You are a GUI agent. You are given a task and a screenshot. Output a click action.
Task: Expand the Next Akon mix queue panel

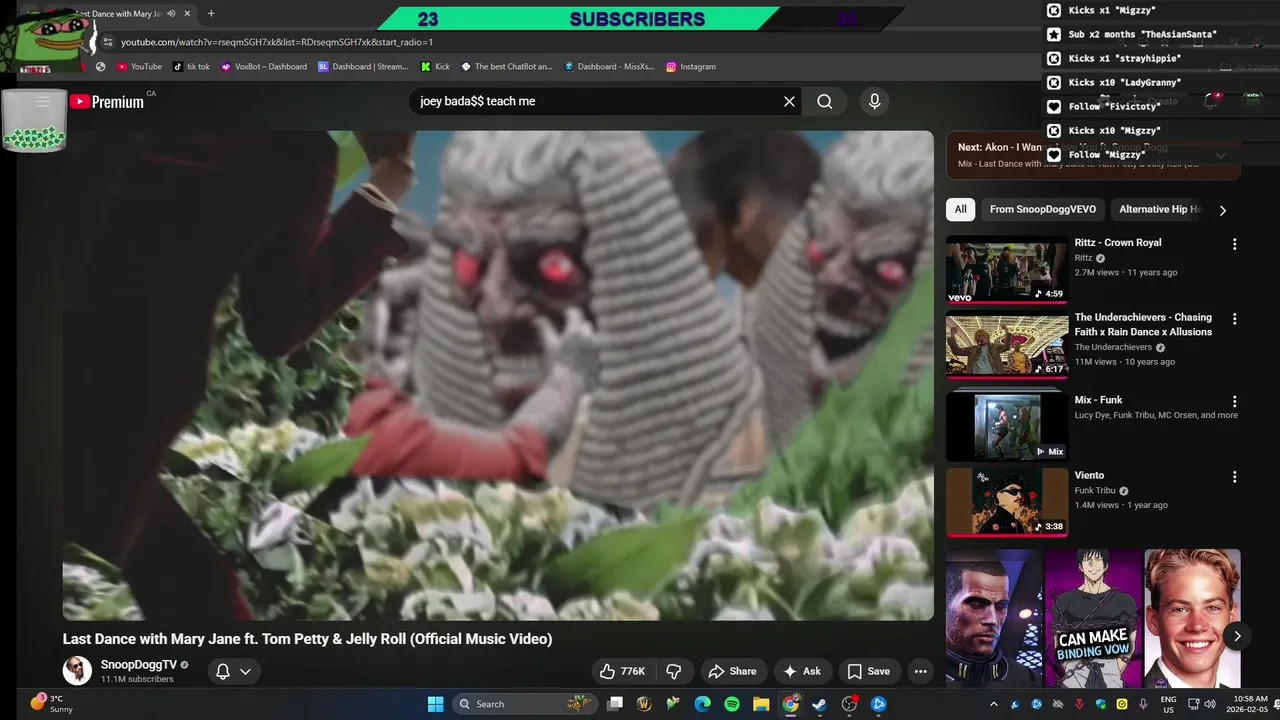(1220, 155)
